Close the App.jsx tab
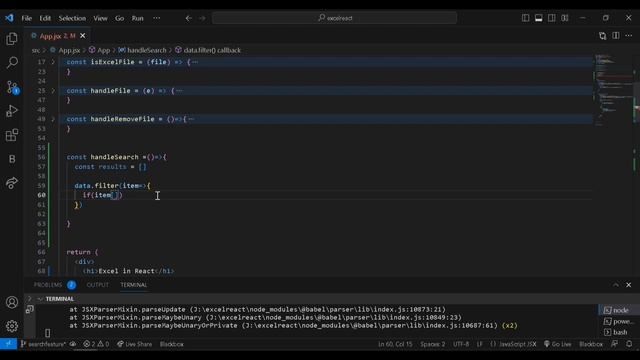Viewport: 640px width, 360px height. [x=82, y=36]
